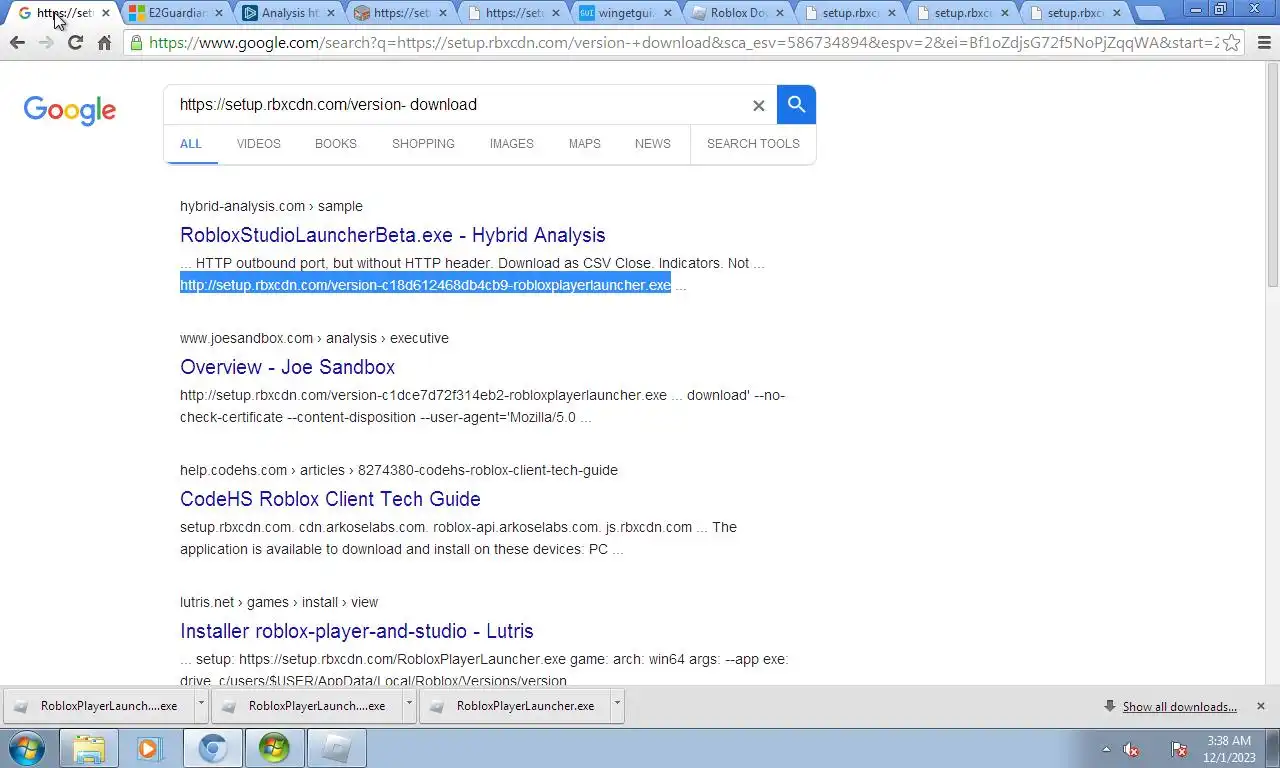Clear the search box with the X icon

pos(758,105)
